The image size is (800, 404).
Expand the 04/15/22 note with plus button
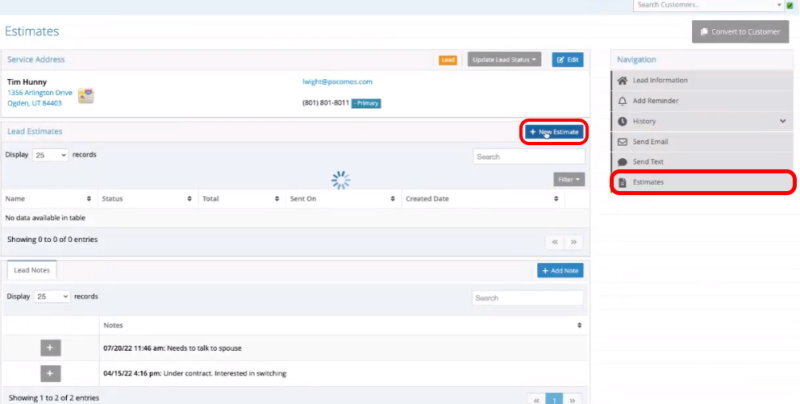pyautogui.click(x=51, y=373)
